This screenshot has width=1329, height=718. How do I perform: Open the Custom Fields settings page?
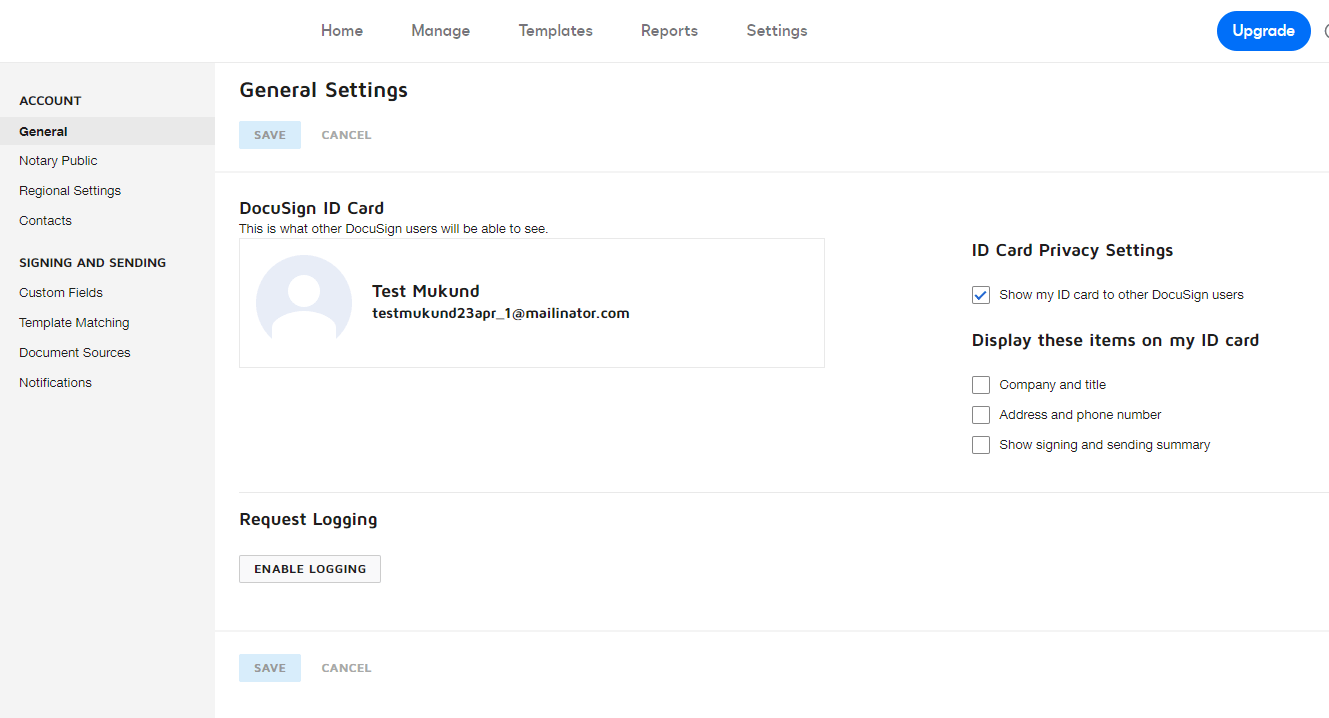(x=61, y=293)
